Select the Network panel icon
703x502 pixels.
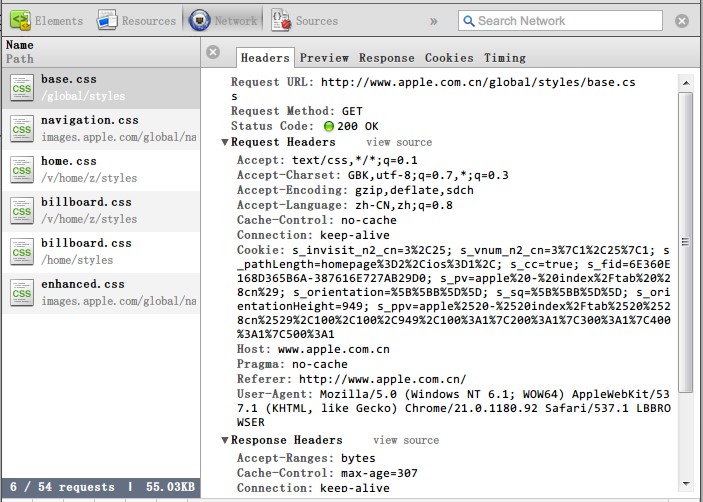(200, 21)
